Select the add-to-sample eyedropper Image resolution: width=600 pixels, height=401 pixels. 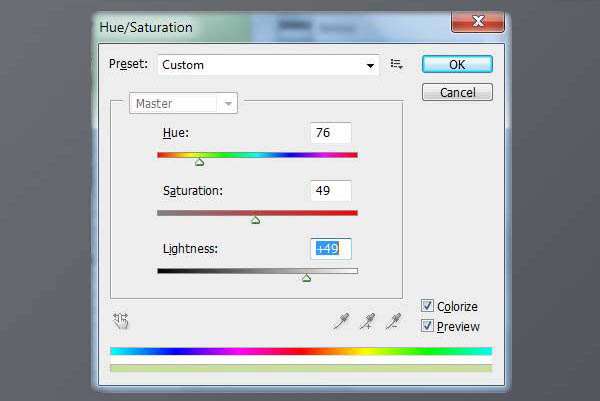tap(368, 321)
